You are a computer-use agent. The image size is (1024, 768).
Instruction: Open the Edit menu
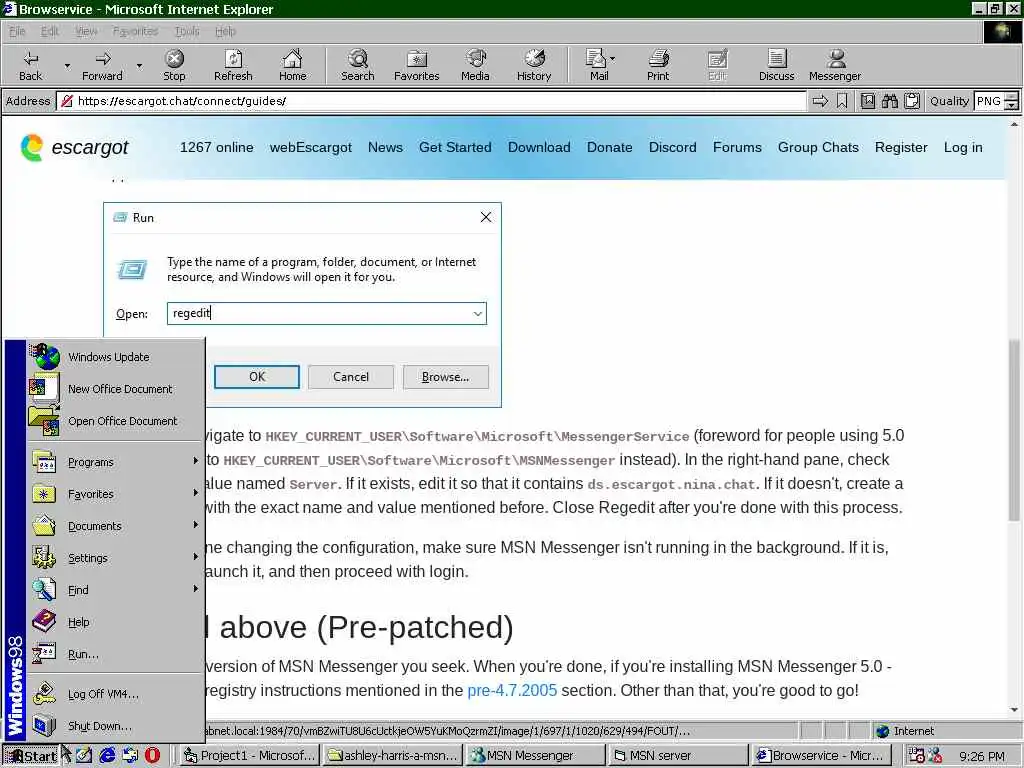coord(50,31)
